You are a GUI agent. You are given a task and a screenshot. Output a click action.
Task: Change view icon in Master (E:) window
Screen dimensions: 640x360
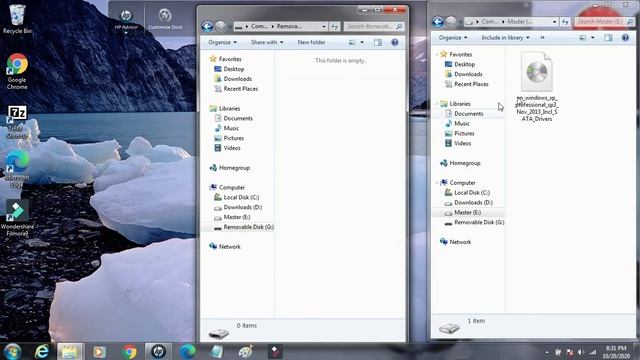coord(582,38)
